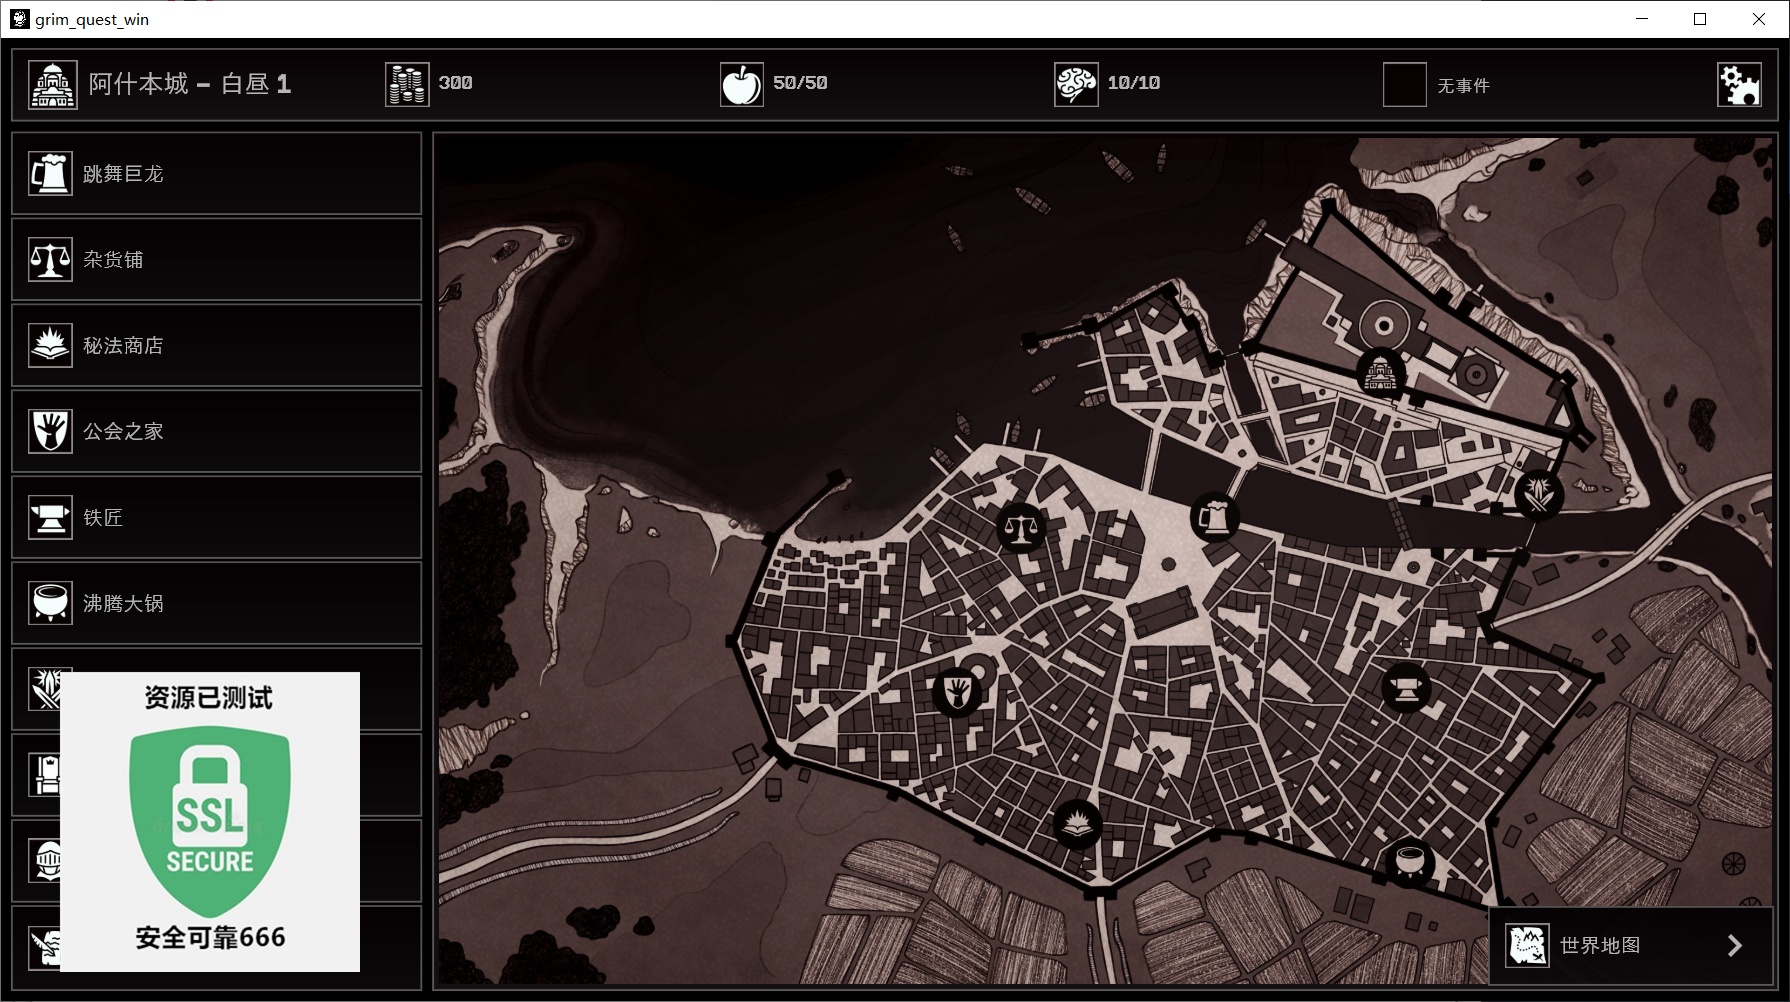Open 跳舞巨龙 tavern from the list
This screenshot has width=1790, height=1002.
pyautogui.click(x=217, y=174)
